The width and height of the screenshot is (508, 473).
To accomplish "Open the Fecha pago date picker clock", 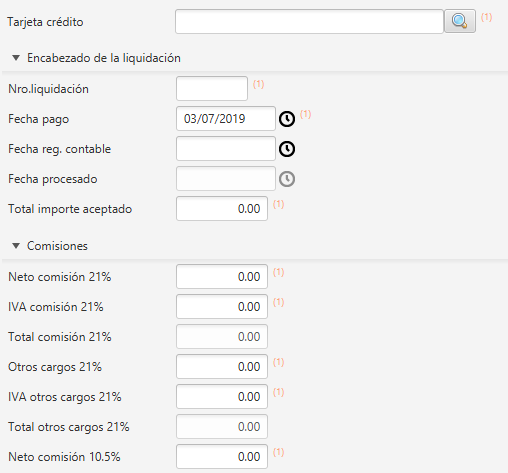I will tap(287, 119).
